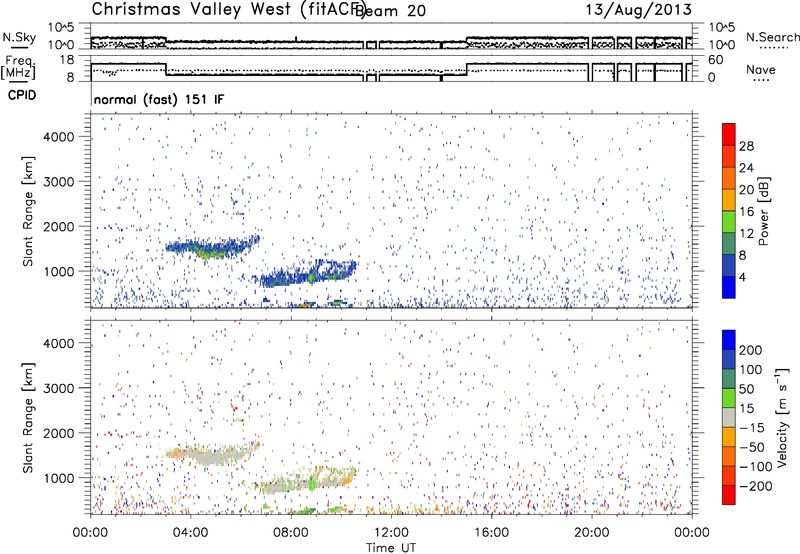This screenshot has width=800, height=554.
Task: Click the '08:00' time tick label
Action: click(290, 533)
